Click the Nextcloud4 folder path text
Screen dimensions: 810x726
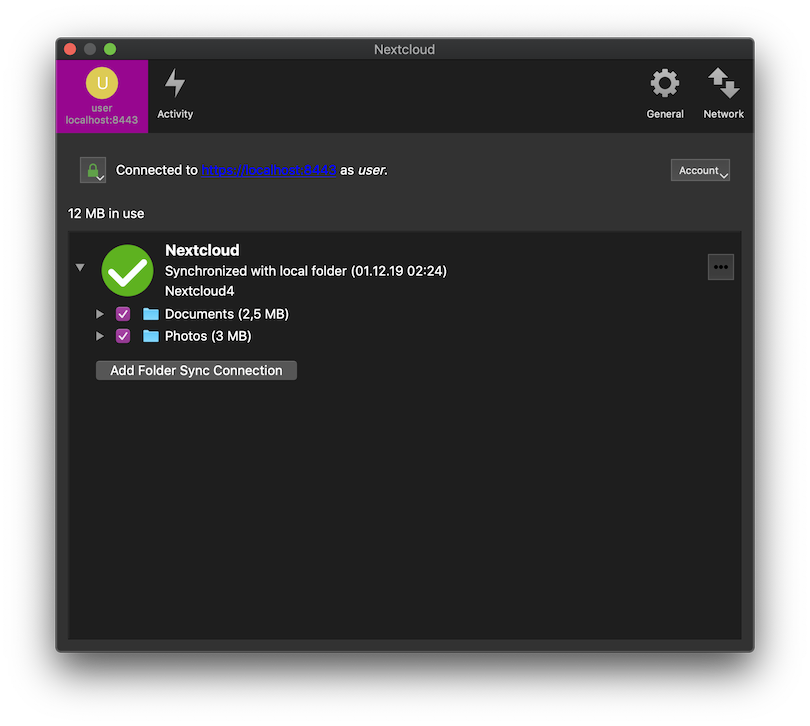pyautogui.click(x=199, y=291)
